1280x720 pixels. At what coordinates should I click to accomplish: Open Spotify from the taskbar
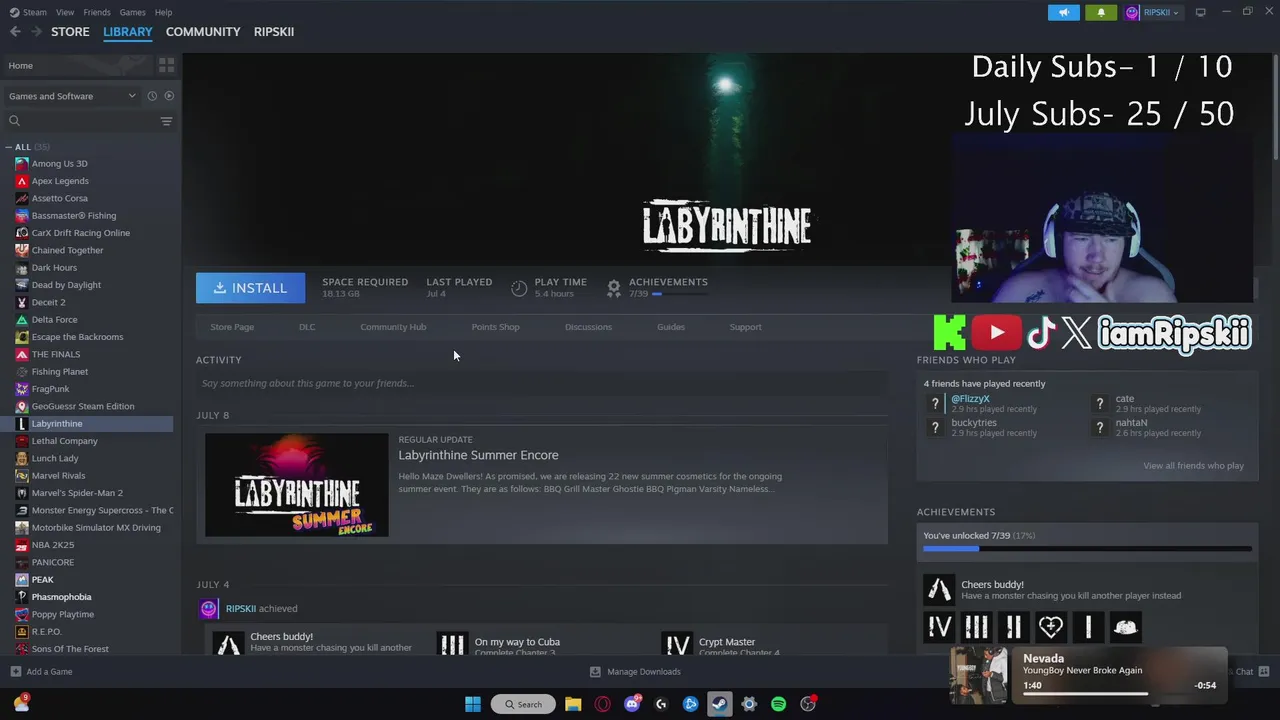778,704
